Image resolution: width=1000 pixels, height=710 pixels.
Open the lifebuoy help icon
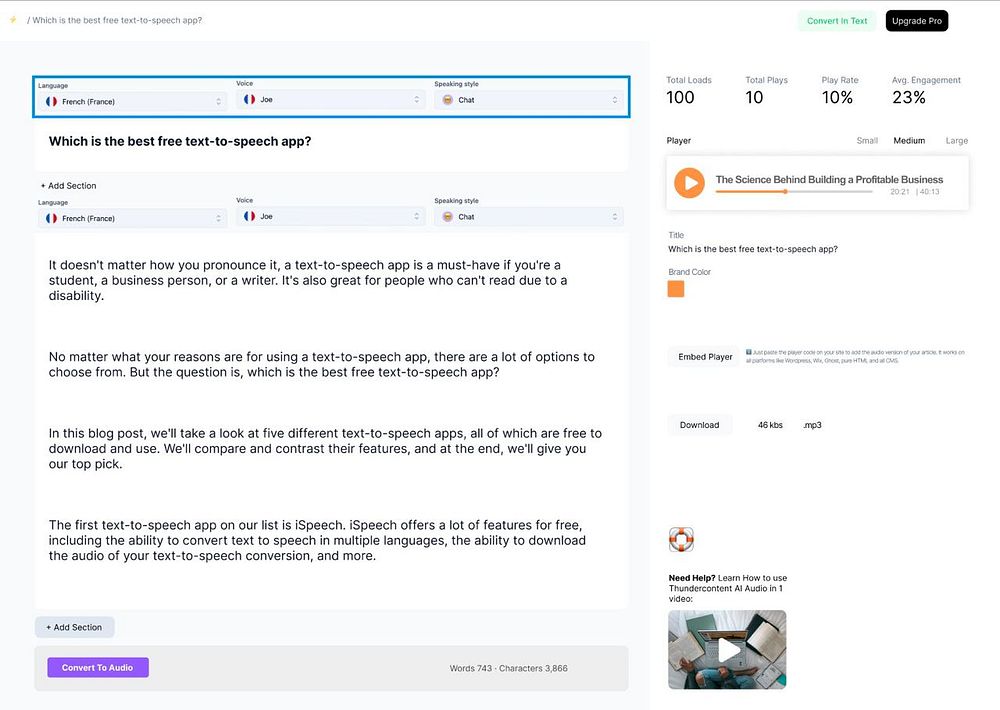click(x=681, y=541)
